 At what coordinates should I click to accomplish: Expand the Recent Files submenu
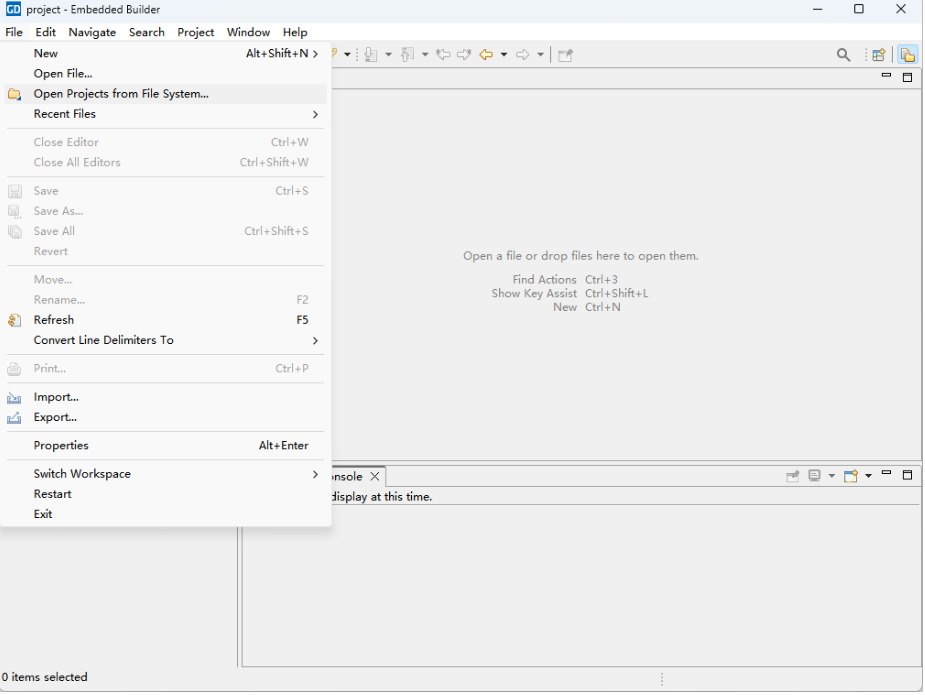(x=315, y=115)
